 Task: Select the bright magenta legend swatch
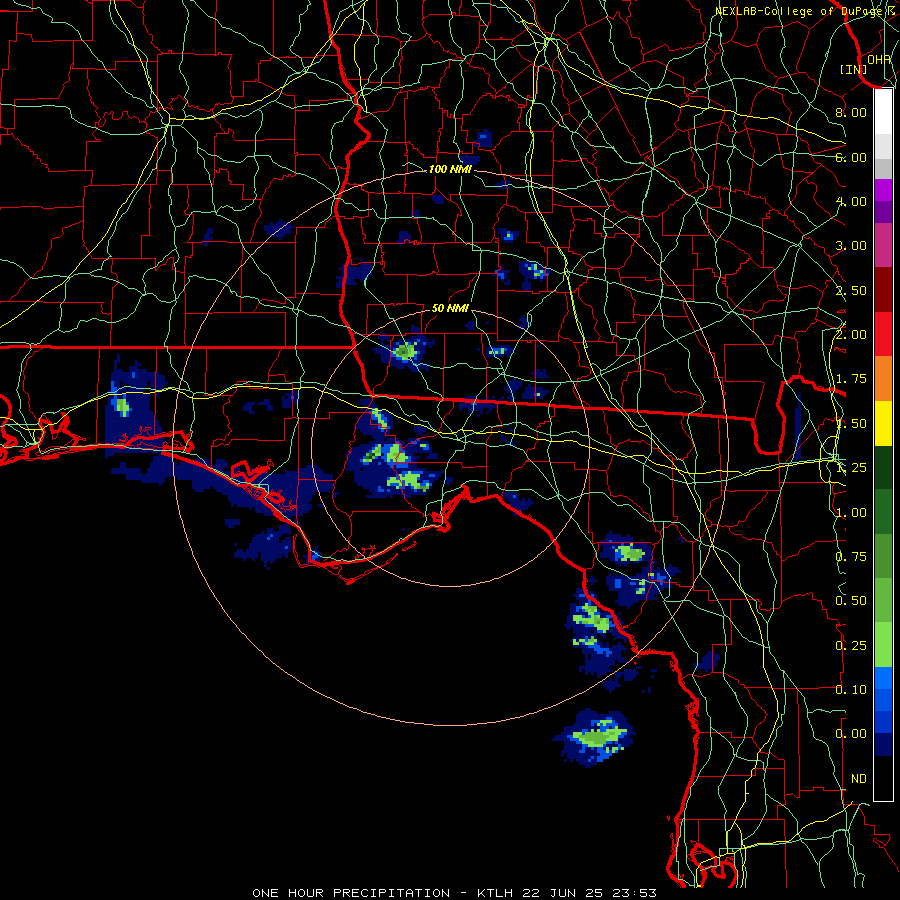883,189
